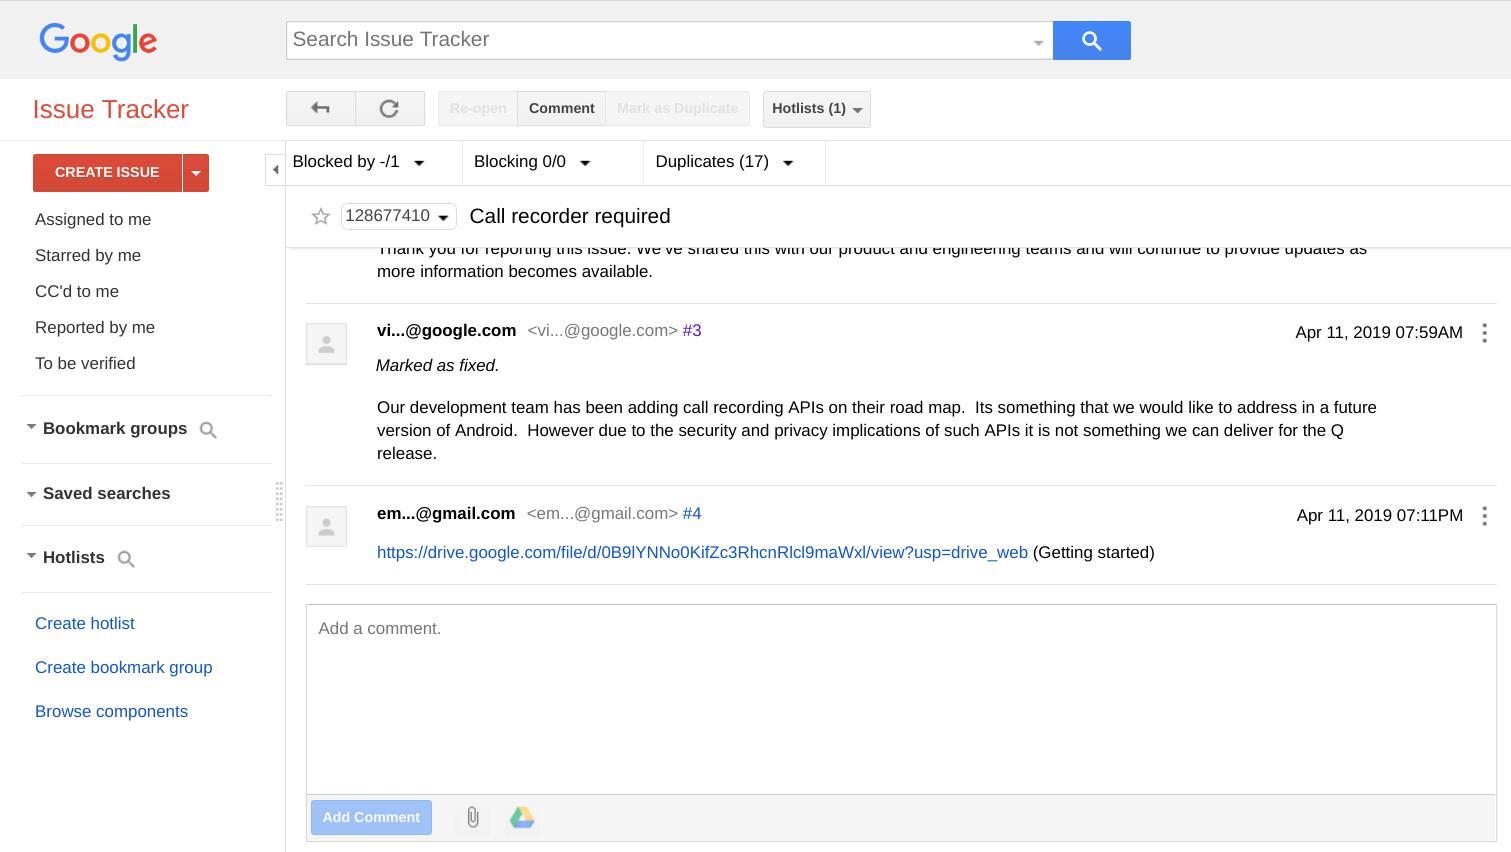This screenshot has height=852, width=1511.
Task: Click timestamp Apr 11, 2019 07:11PM
Action: (x=1379, y=516)
